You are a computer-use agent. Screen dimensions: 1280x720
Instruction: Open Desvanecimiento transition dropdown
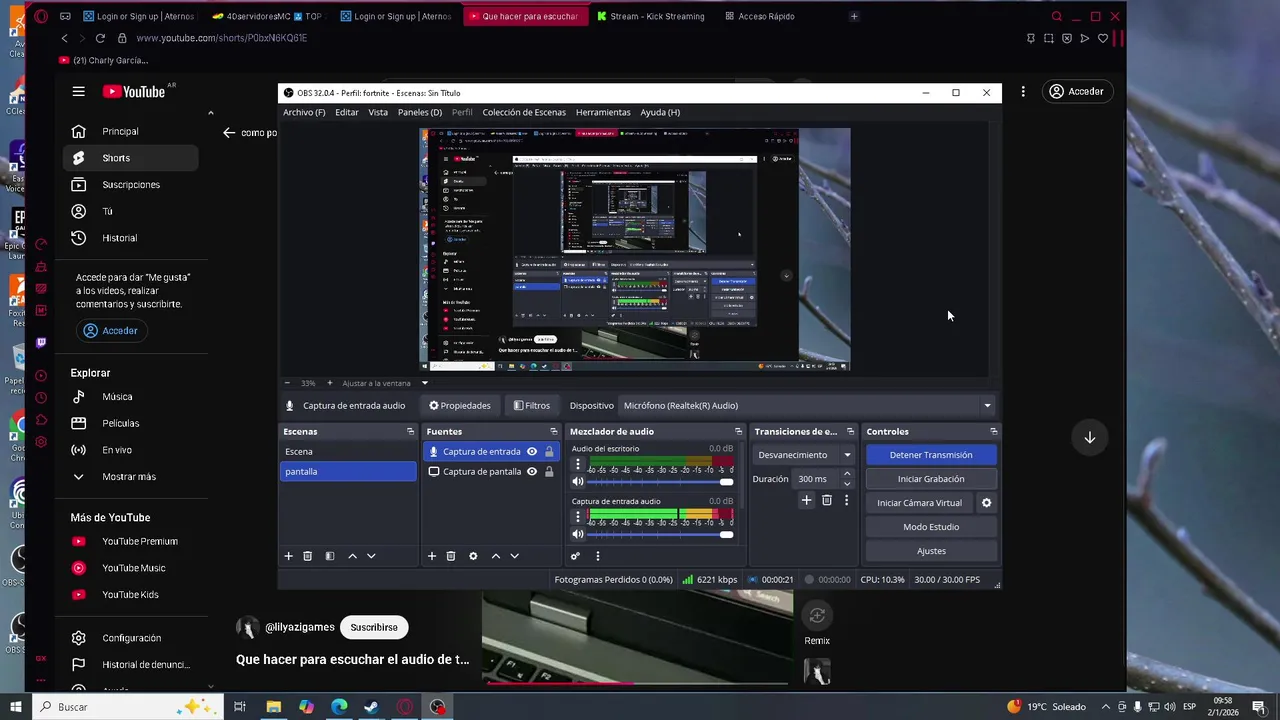[804, 455]
